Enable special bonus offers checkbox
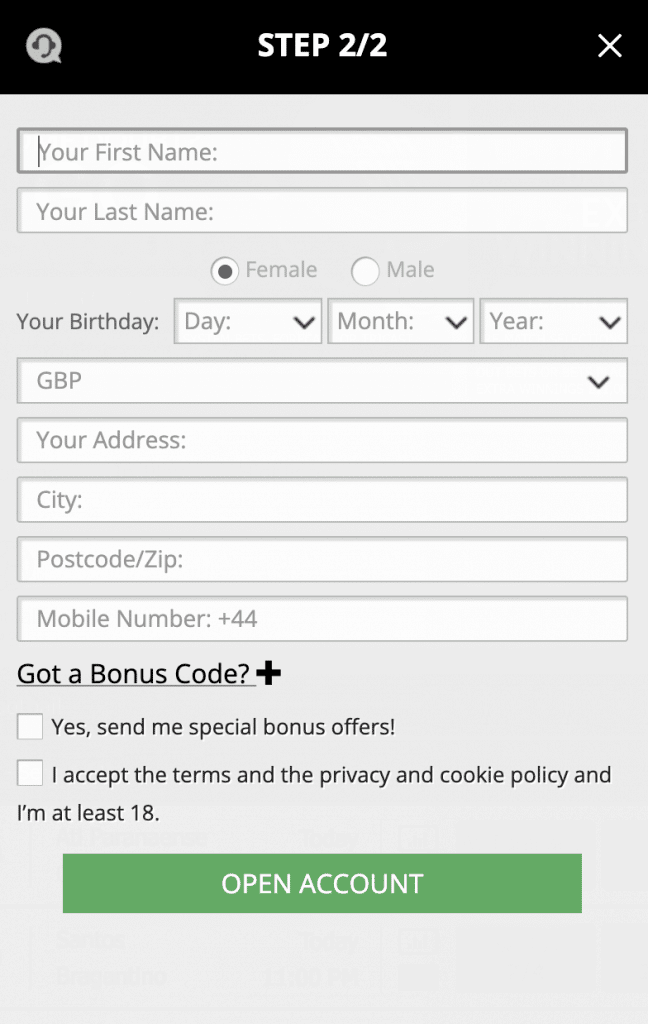This screenshot has width=648, height=1024. tap(30, 727)
